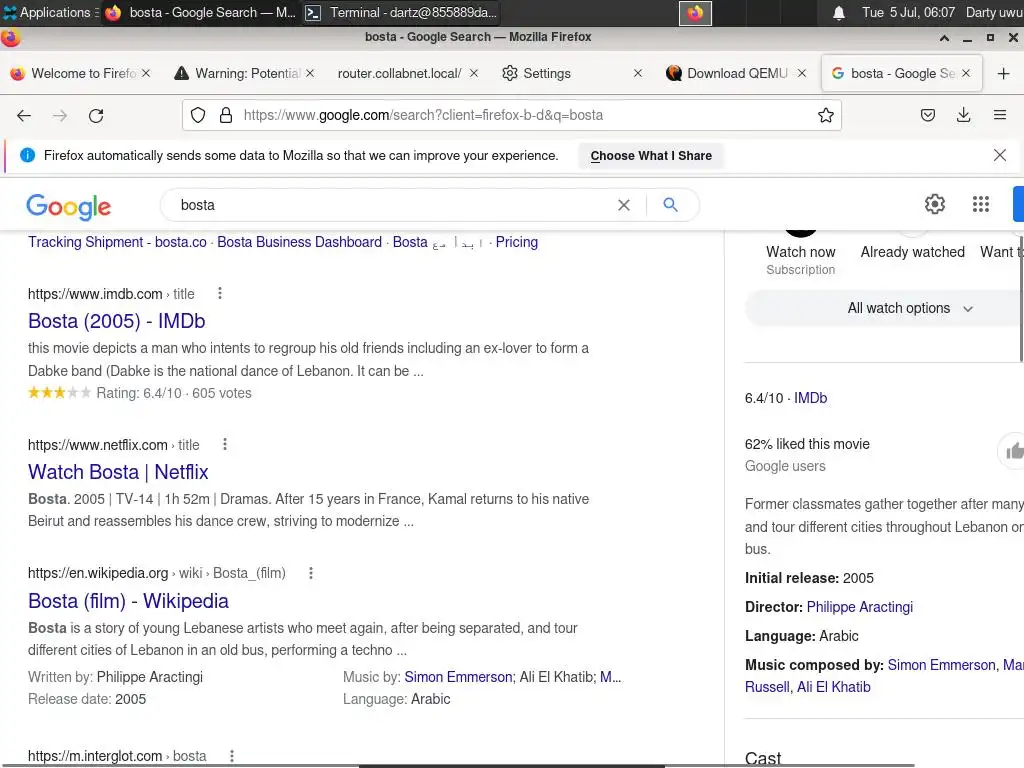
Task: Open IMDb rating link in side panel
Action: [x=810, y=398]
